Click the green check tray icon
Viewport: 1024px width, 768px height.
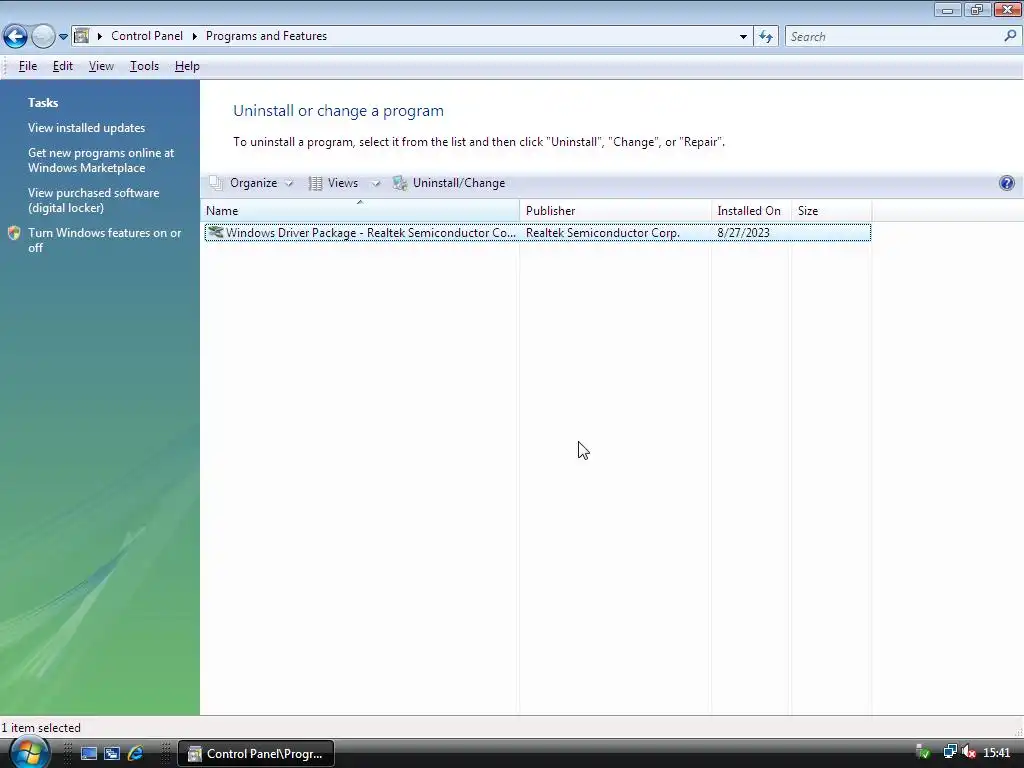[x=923, y=753]
